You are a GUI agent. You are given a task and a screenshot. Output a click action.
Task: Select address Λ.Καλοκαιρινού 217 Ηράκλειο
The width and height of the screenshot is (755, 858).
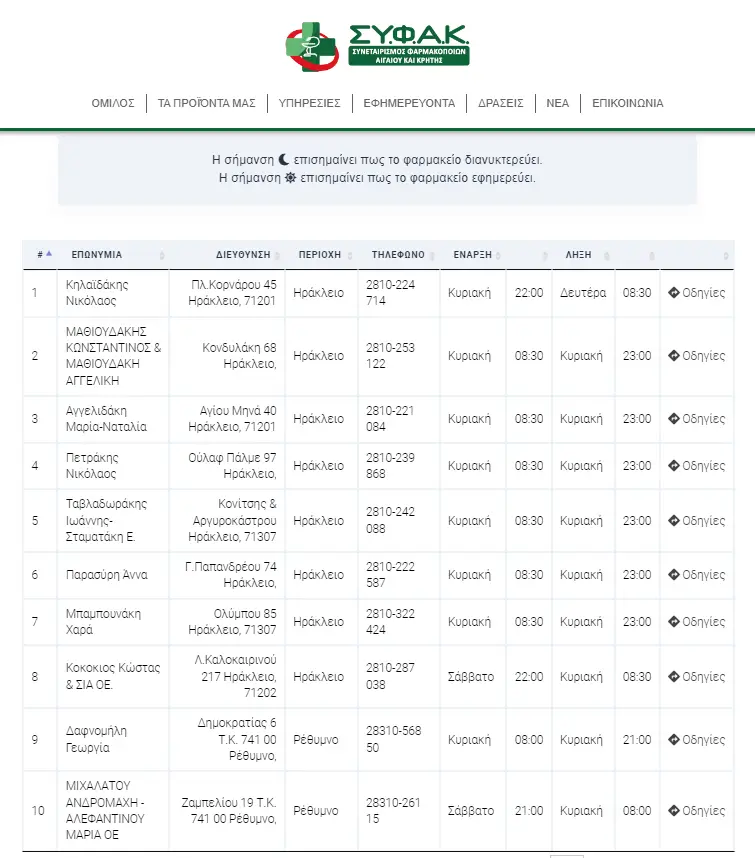coord(235,676)
